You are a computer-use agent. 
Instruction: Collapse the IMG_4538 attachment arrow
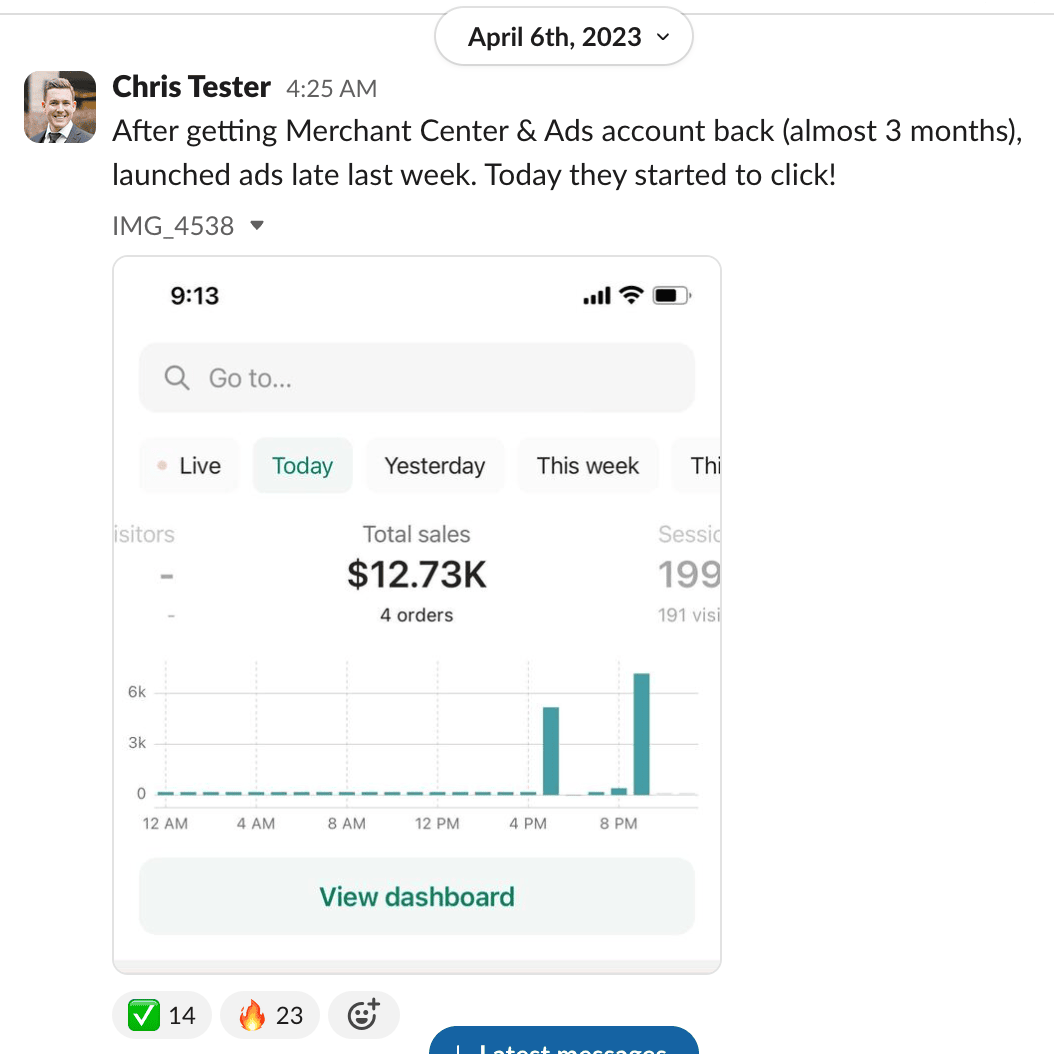pyautogui.click(x=257, y=226)
